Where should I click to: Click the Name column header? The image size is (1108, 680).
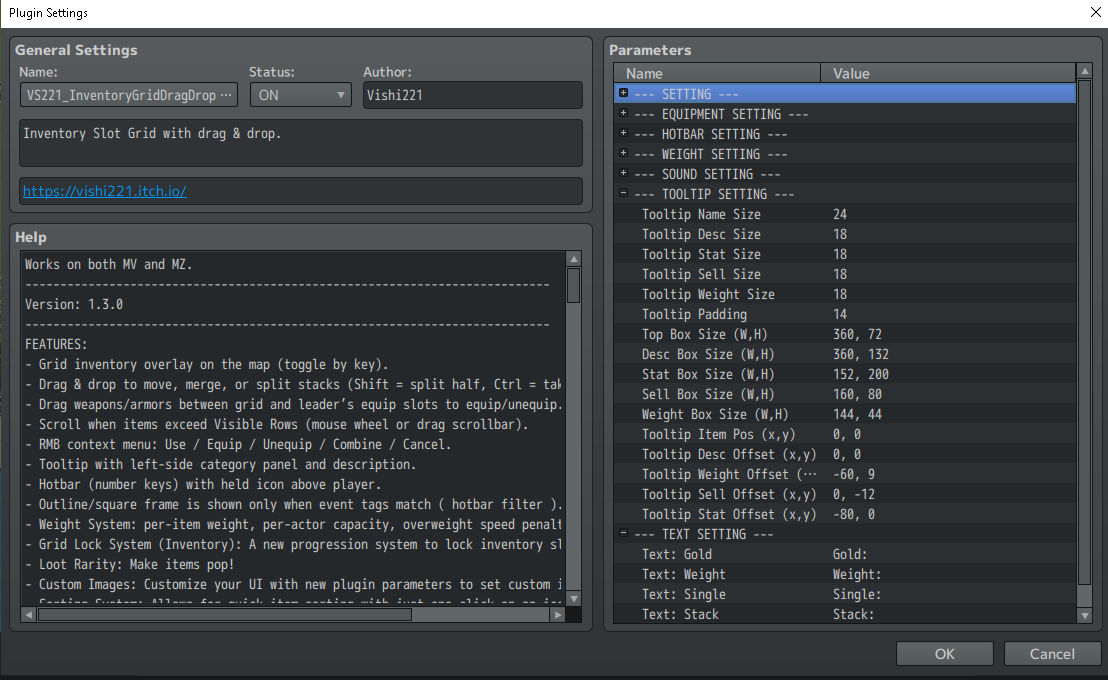pyautogui.click(x=717, y=74)
